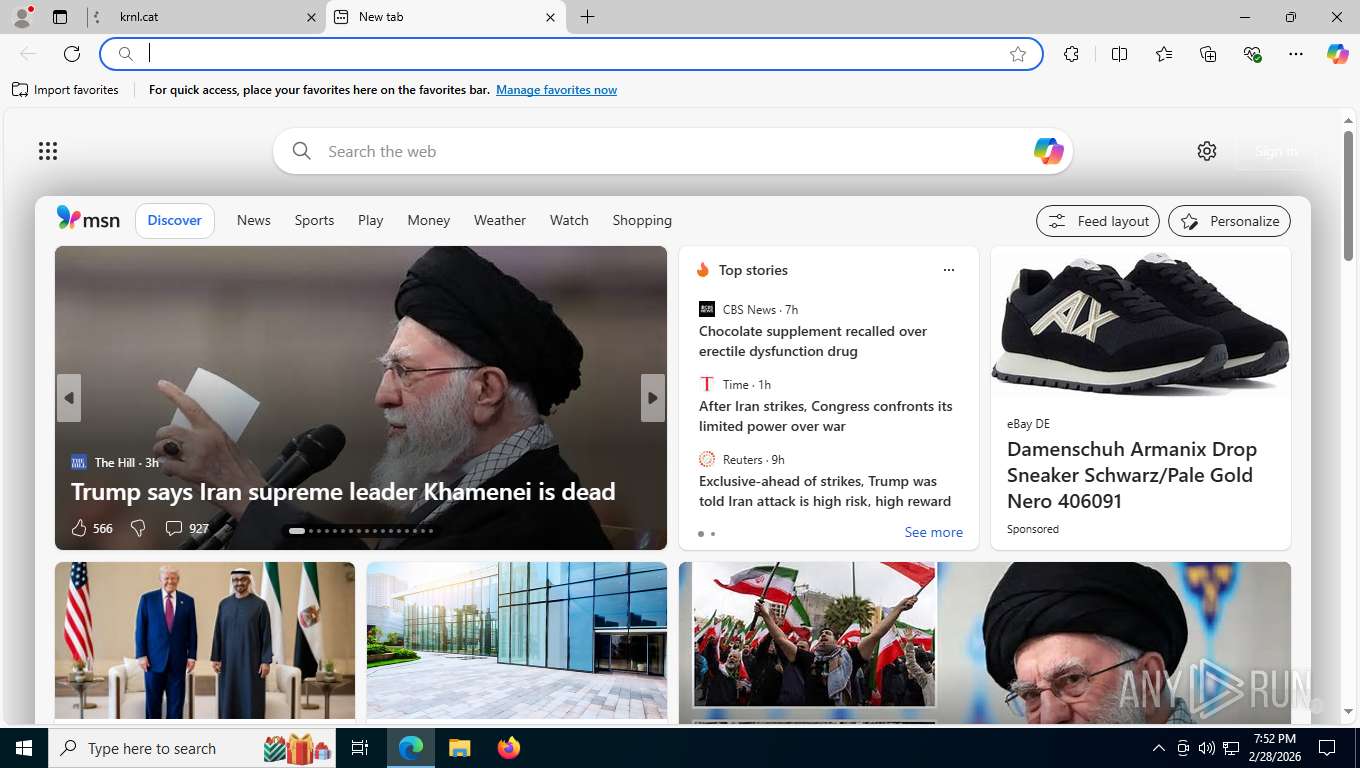
Task: Open the Sports section
Action: 314,220
